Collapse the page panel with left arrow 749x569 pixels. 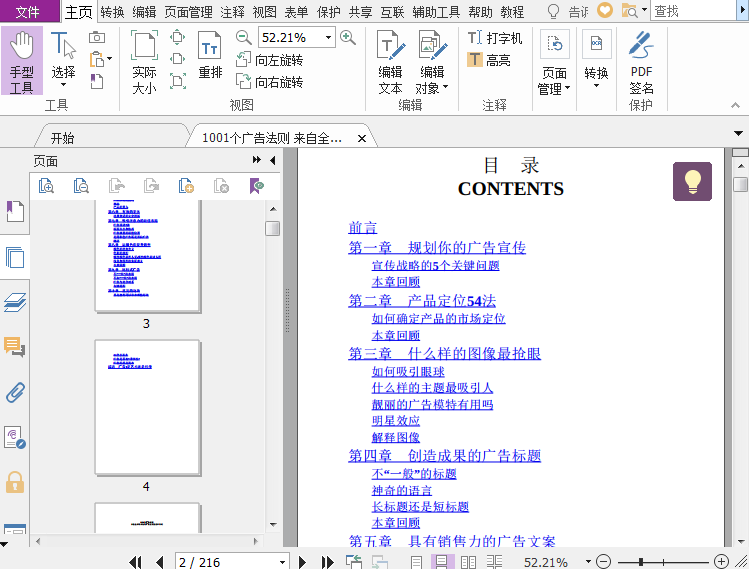point(273,160)
